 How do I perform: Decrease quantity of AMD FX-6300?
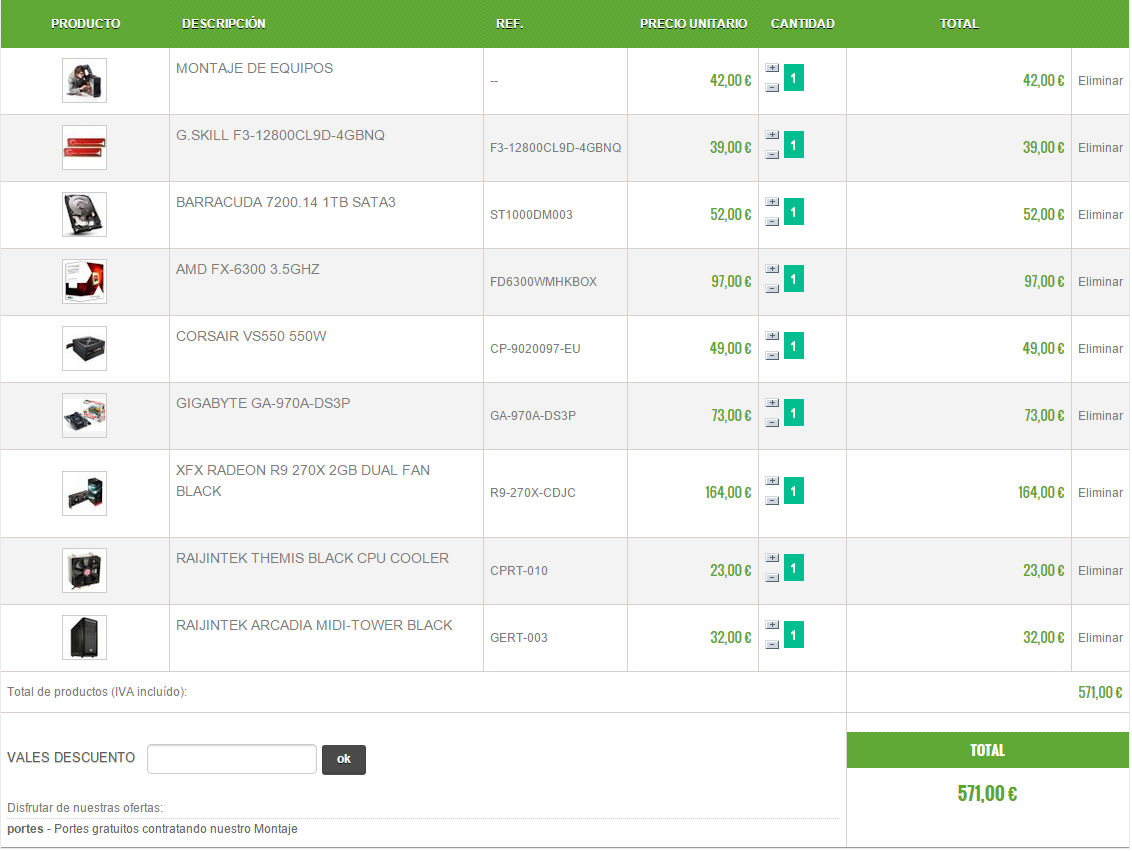[x=772, y=289]
